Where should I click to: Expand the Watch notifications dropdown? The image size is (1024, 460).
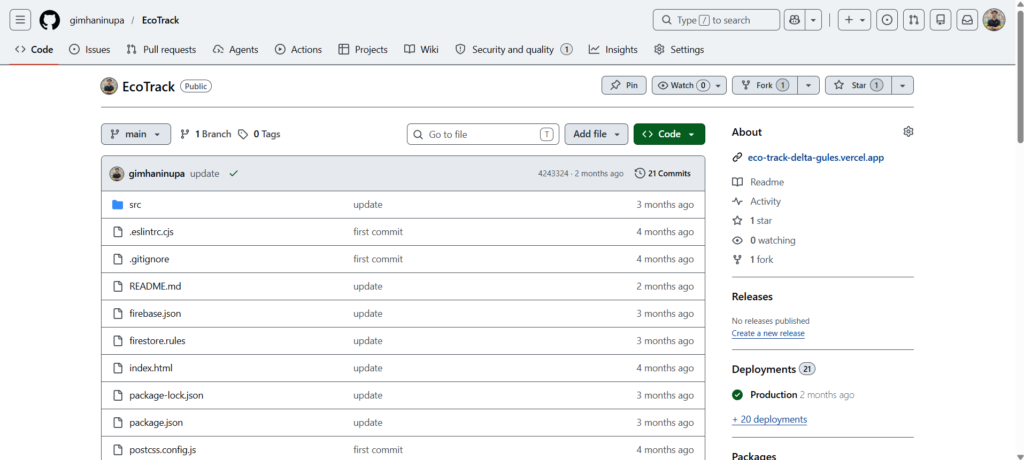pos(689,86)
